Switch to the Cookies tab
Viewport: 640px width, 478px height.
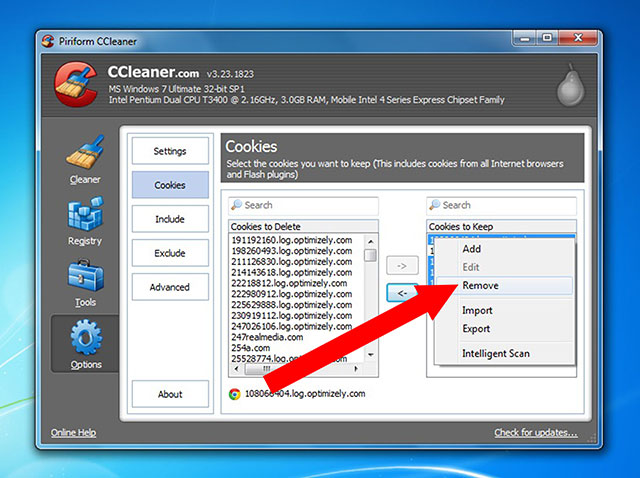(170, 185)
